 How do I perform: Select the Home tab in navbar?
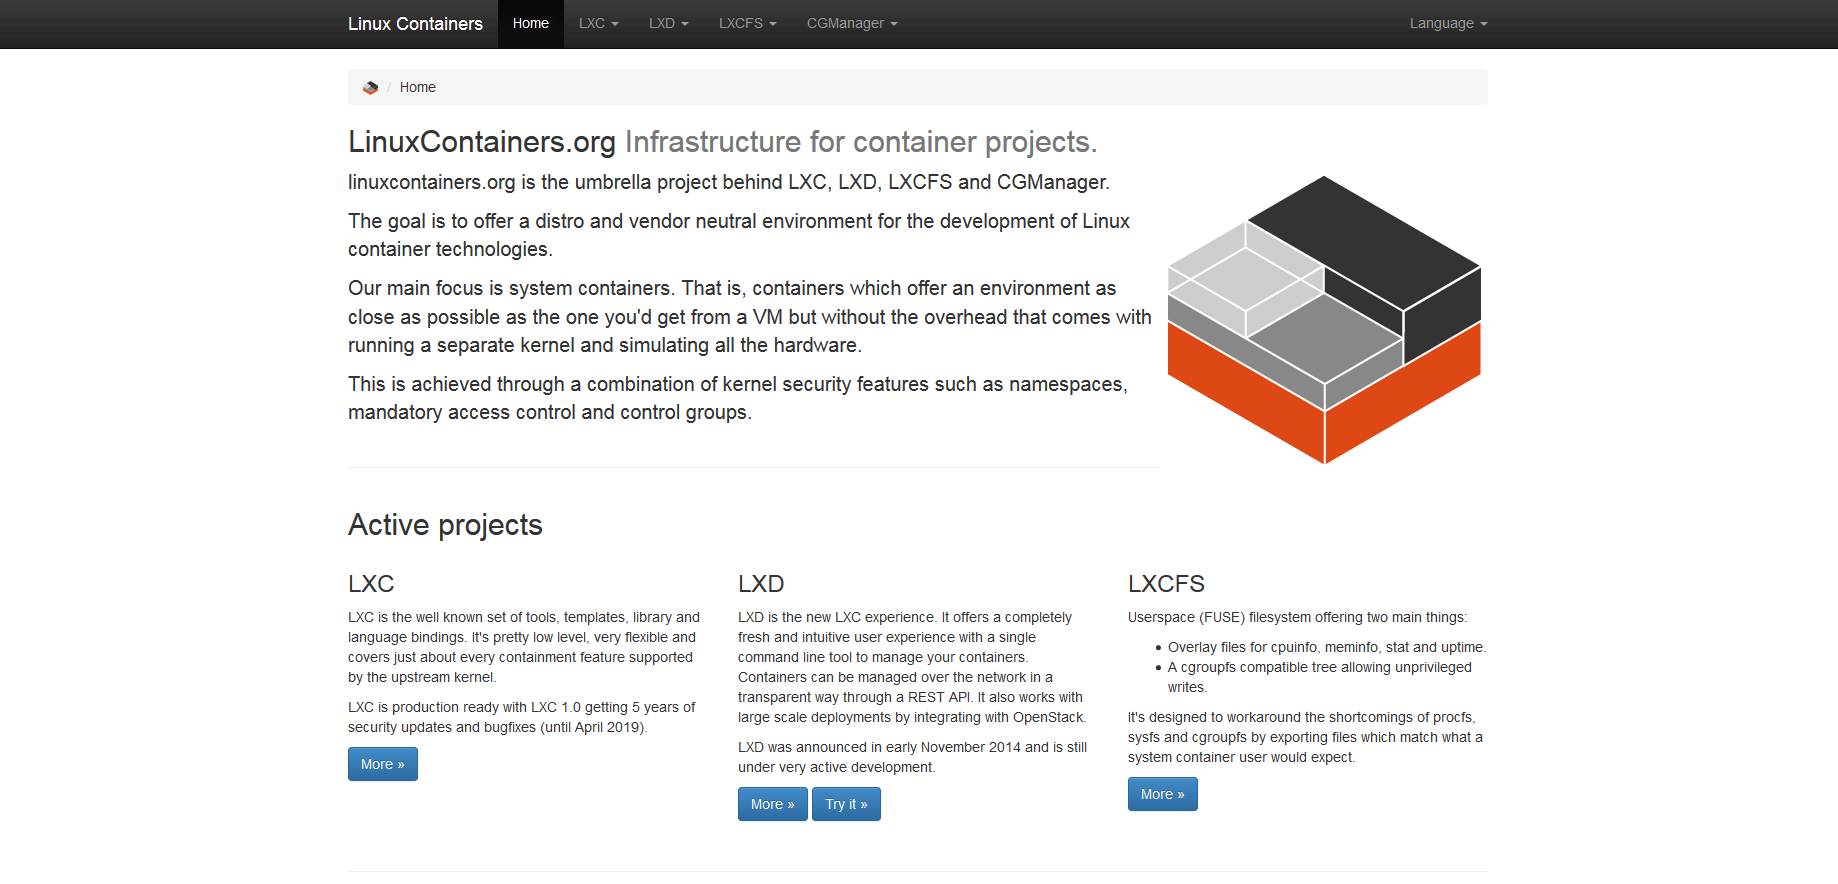[530, 23]
